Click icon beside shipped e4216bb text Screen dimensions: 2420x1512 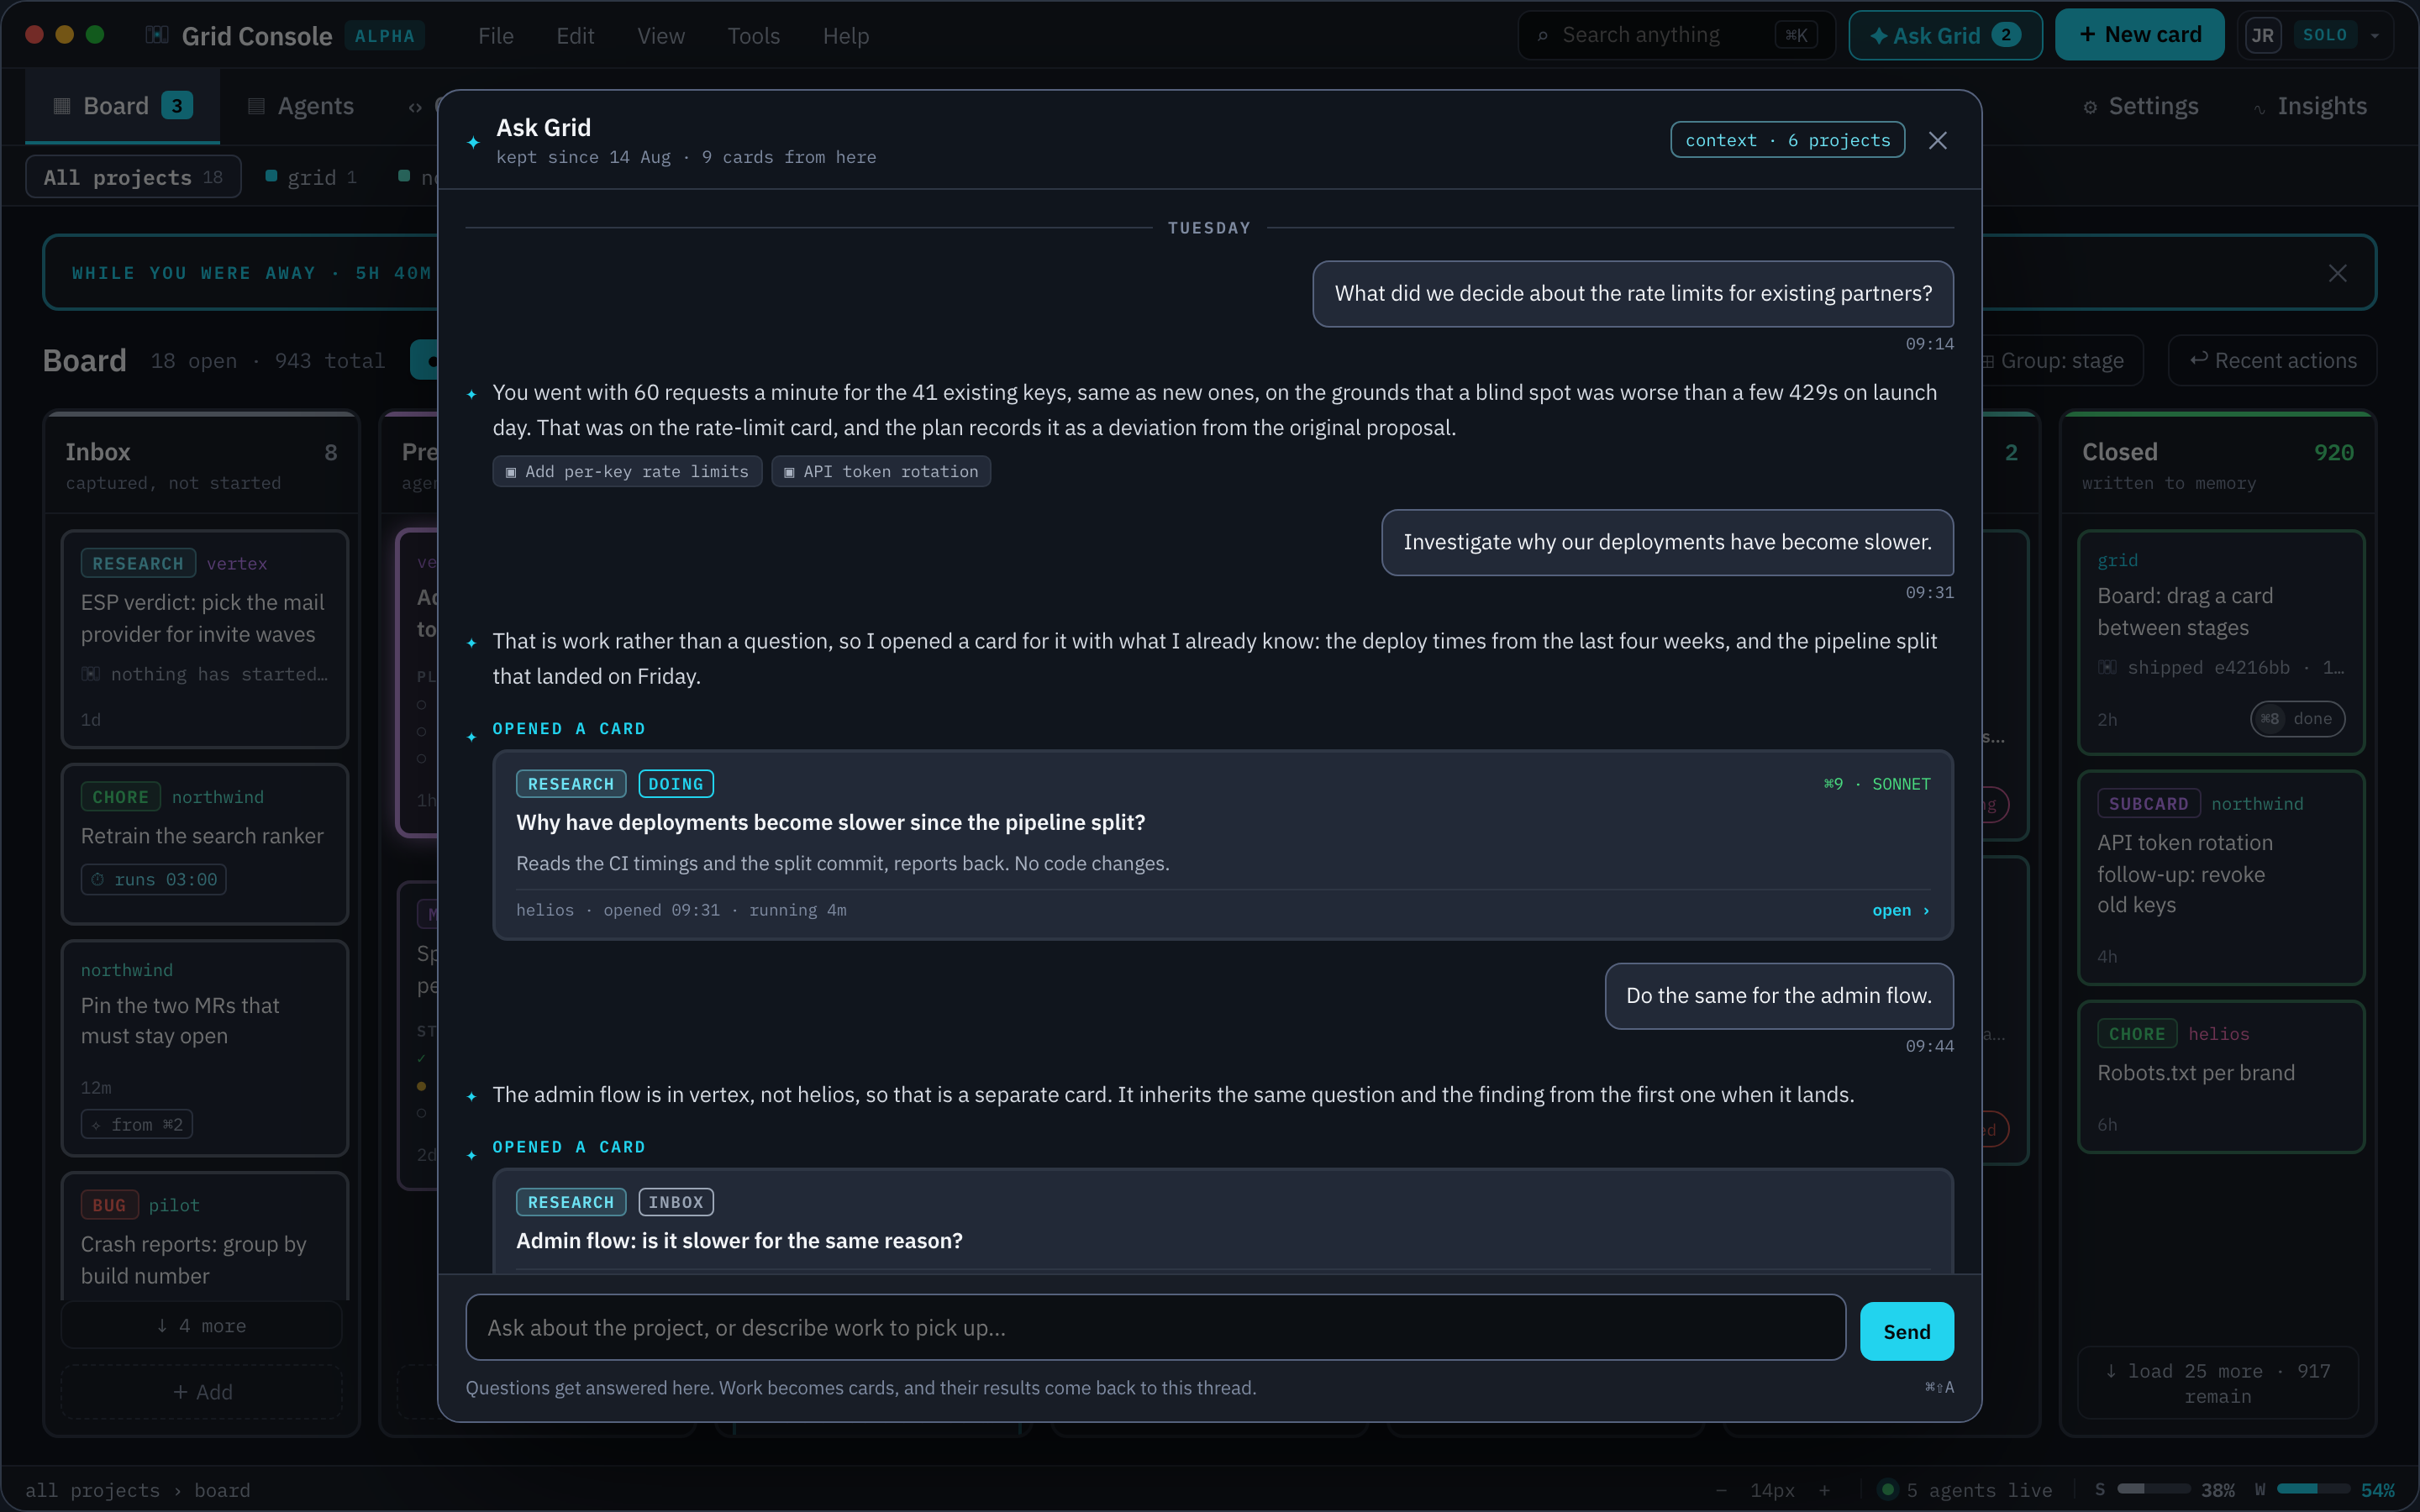(2107, 667)
